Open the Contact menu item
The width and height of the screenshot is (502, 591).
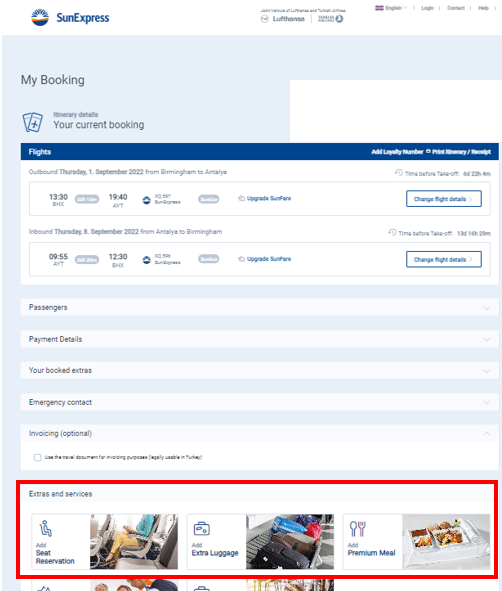(x=456, y=8)
